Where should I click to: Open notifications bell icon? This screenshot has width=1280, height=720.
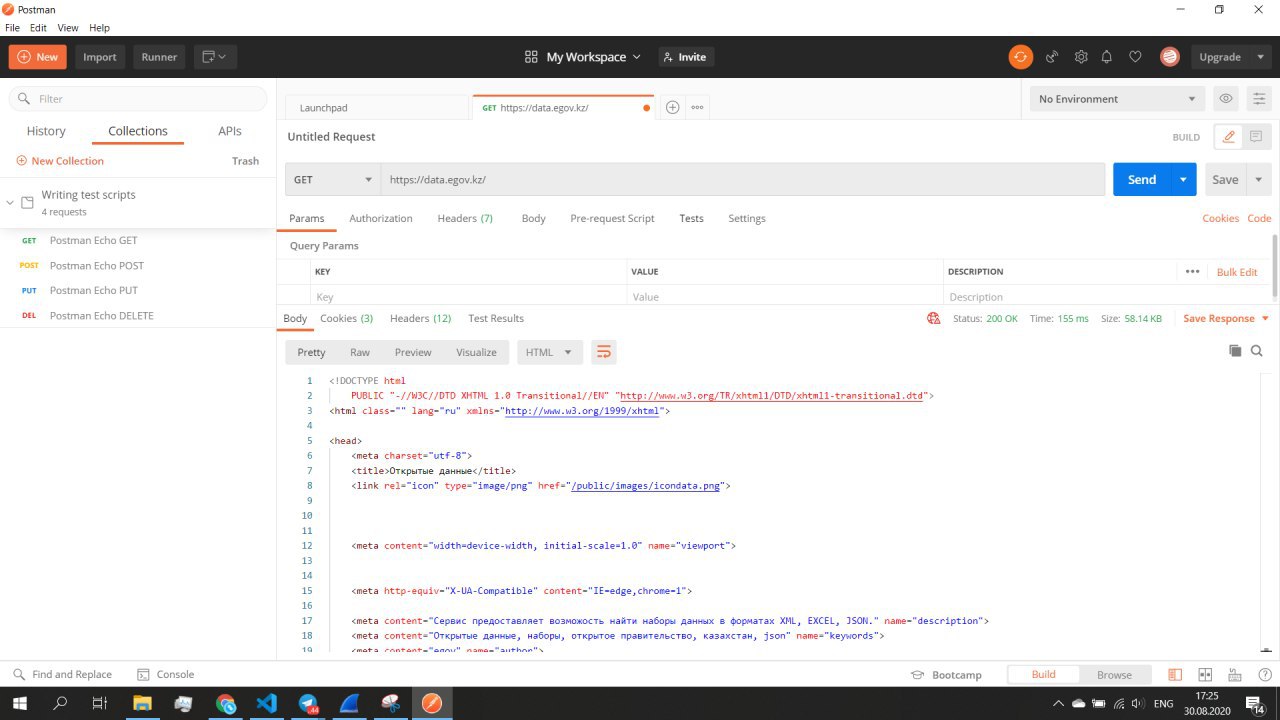[x=1107, y=57]
